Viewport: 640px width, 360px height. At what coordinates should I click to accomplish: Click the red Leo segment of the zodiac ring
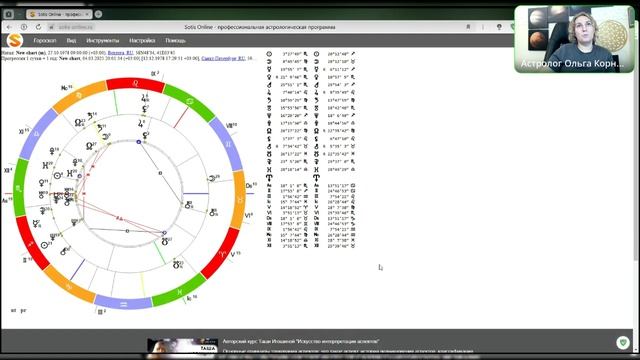[136, 84]
